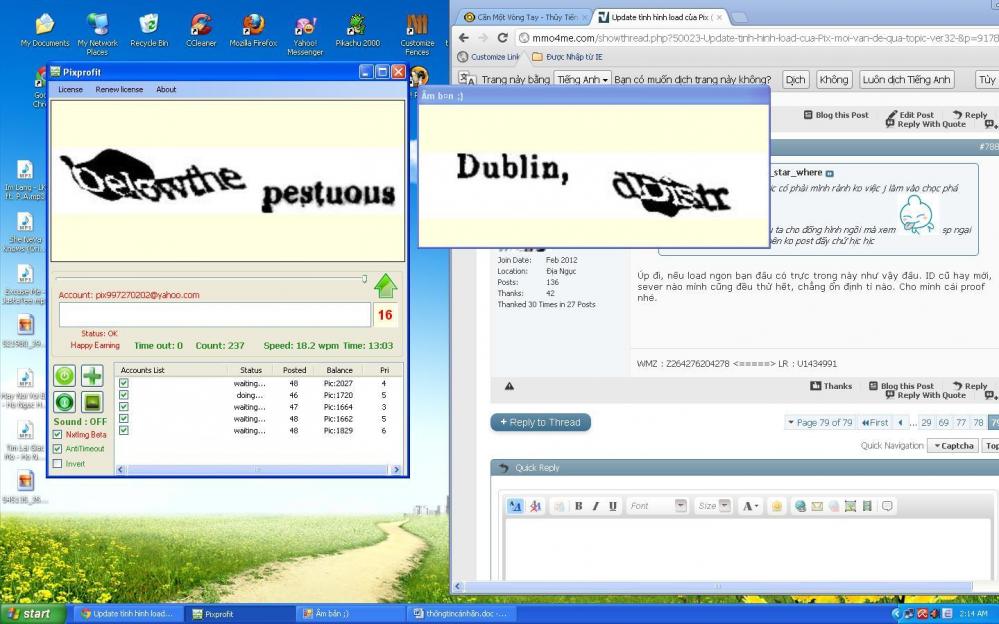The width and height of the screenshot is (999, 624).
Task: Uncheck account row with balance Pic:1720
Action: 124,395
